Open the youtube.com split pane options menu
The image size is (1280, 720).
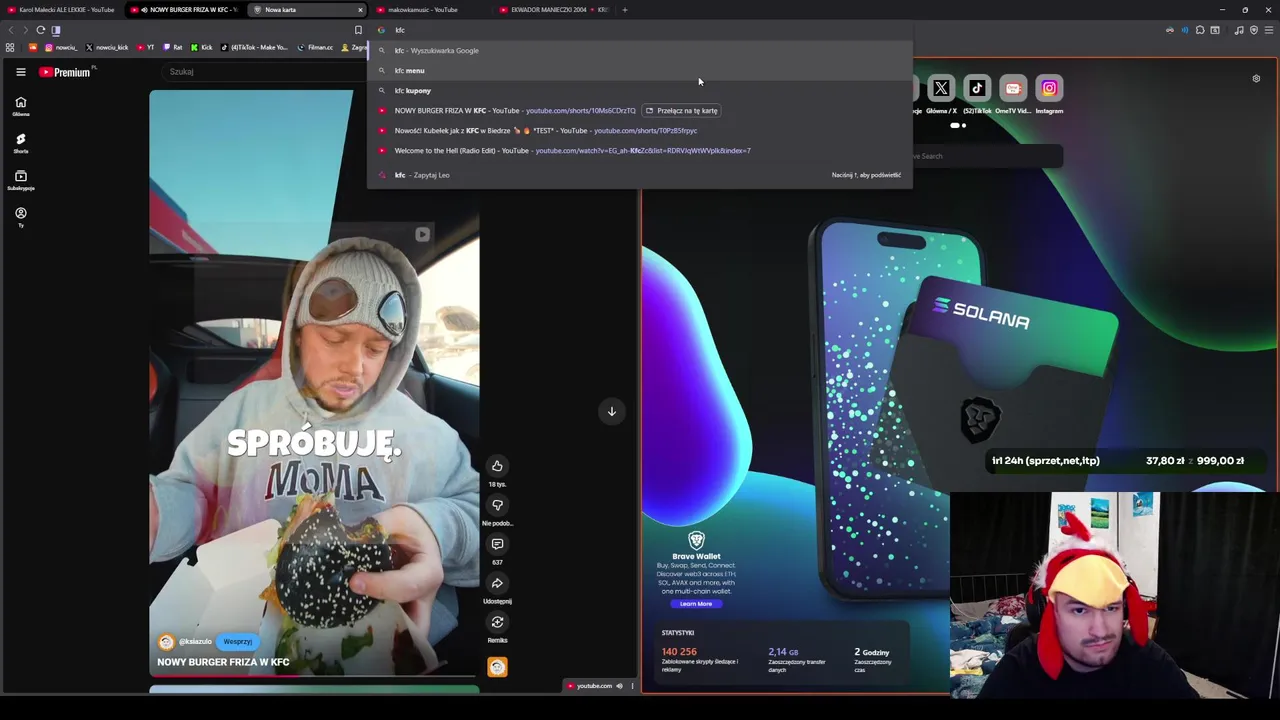(x=632, y=686)
